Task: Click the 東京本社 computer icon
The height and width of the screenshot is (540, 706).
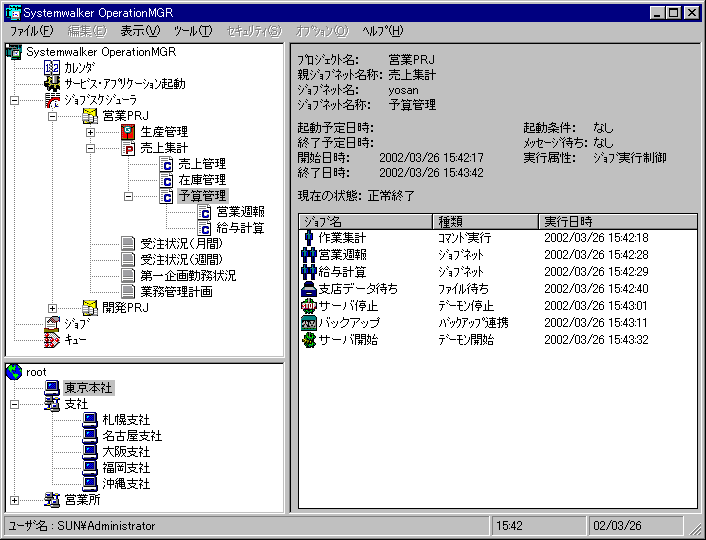Action: pos(52,388)
